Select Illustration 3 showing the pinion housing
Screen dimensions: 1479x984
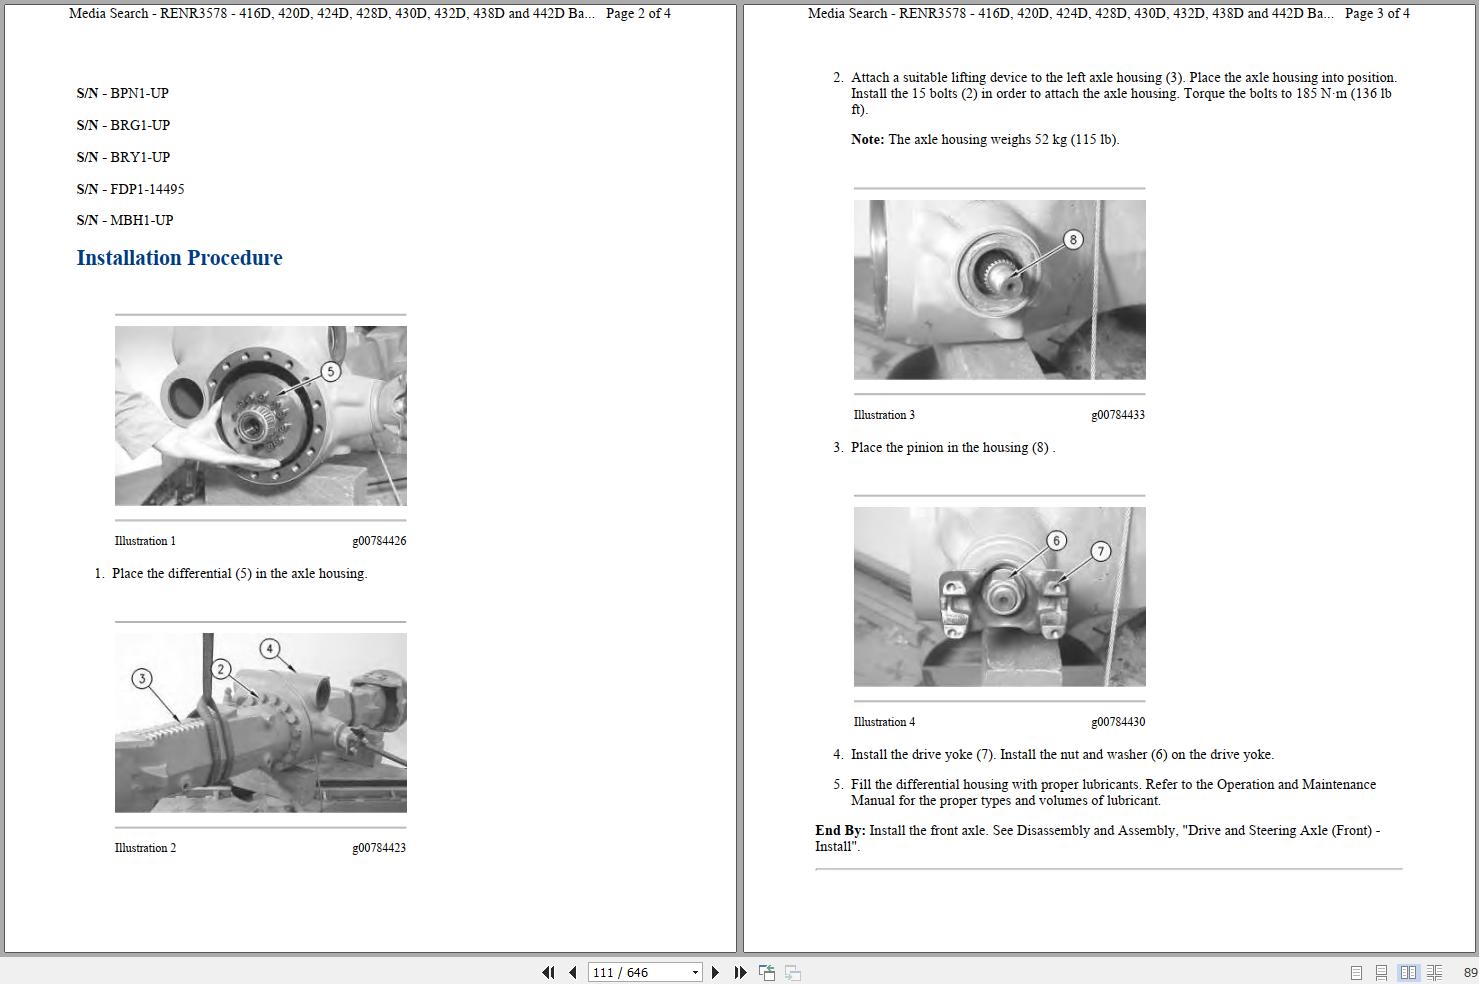[999, 289]
